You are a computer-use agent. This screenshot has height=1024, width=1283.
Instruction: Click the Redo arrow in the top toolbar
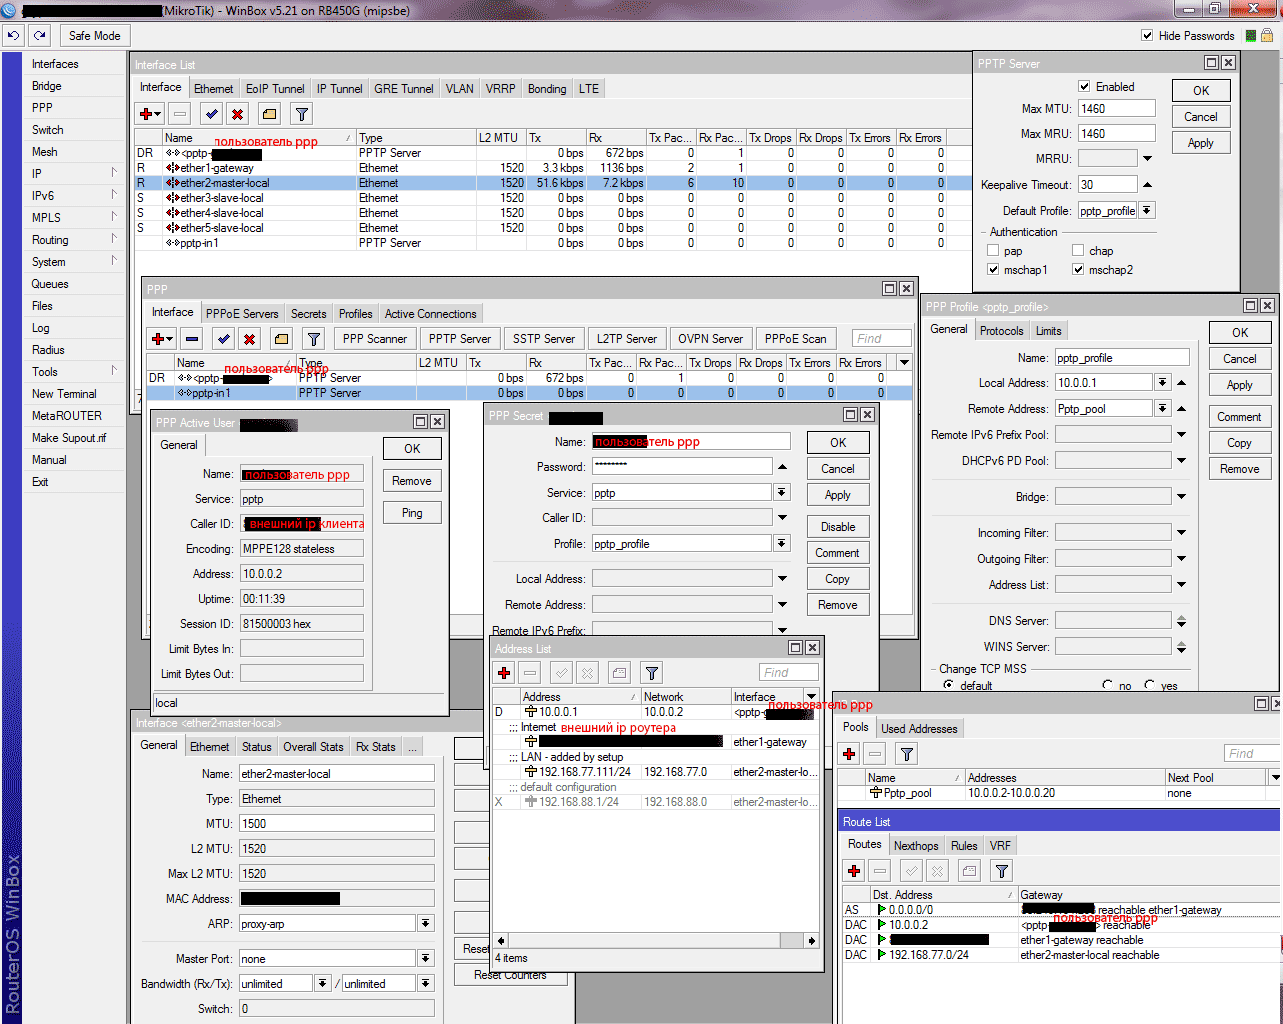coord(39,35)
